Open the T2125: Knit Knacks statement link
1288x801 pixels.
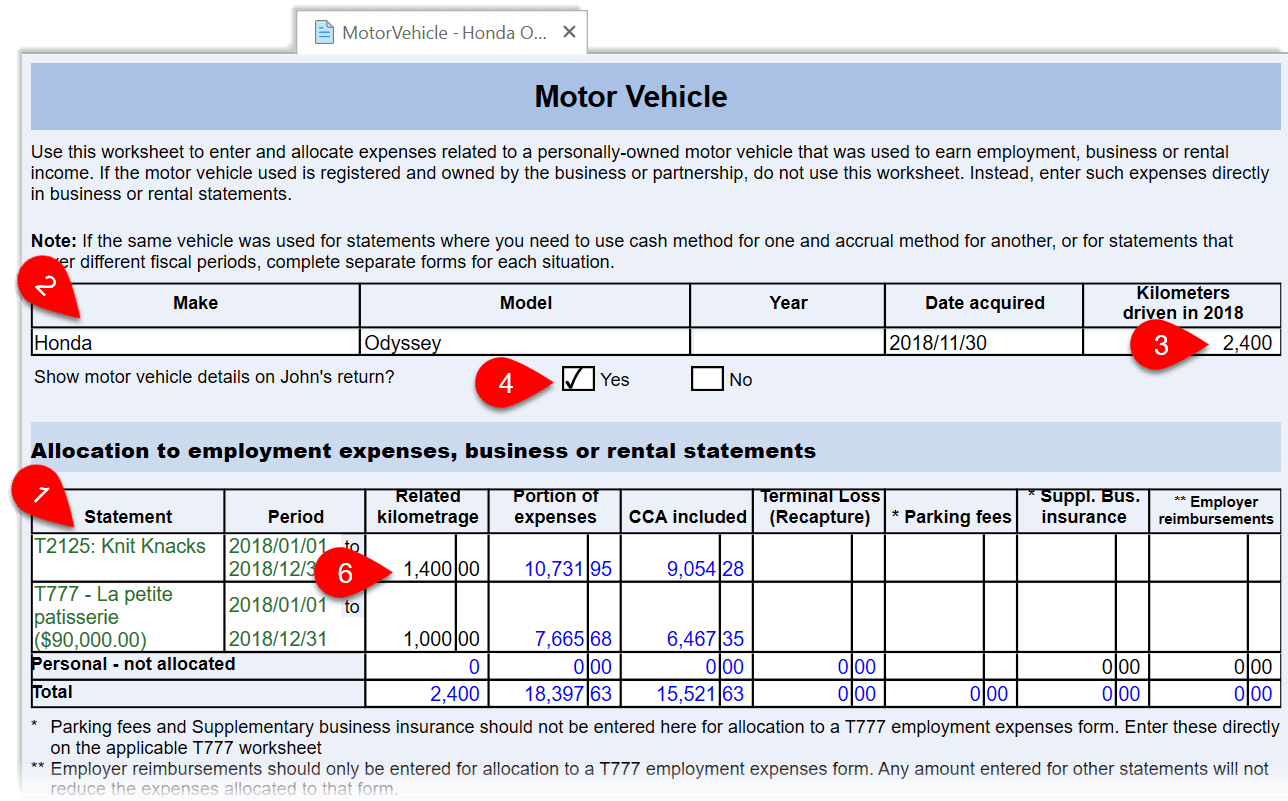click(120, 546)
